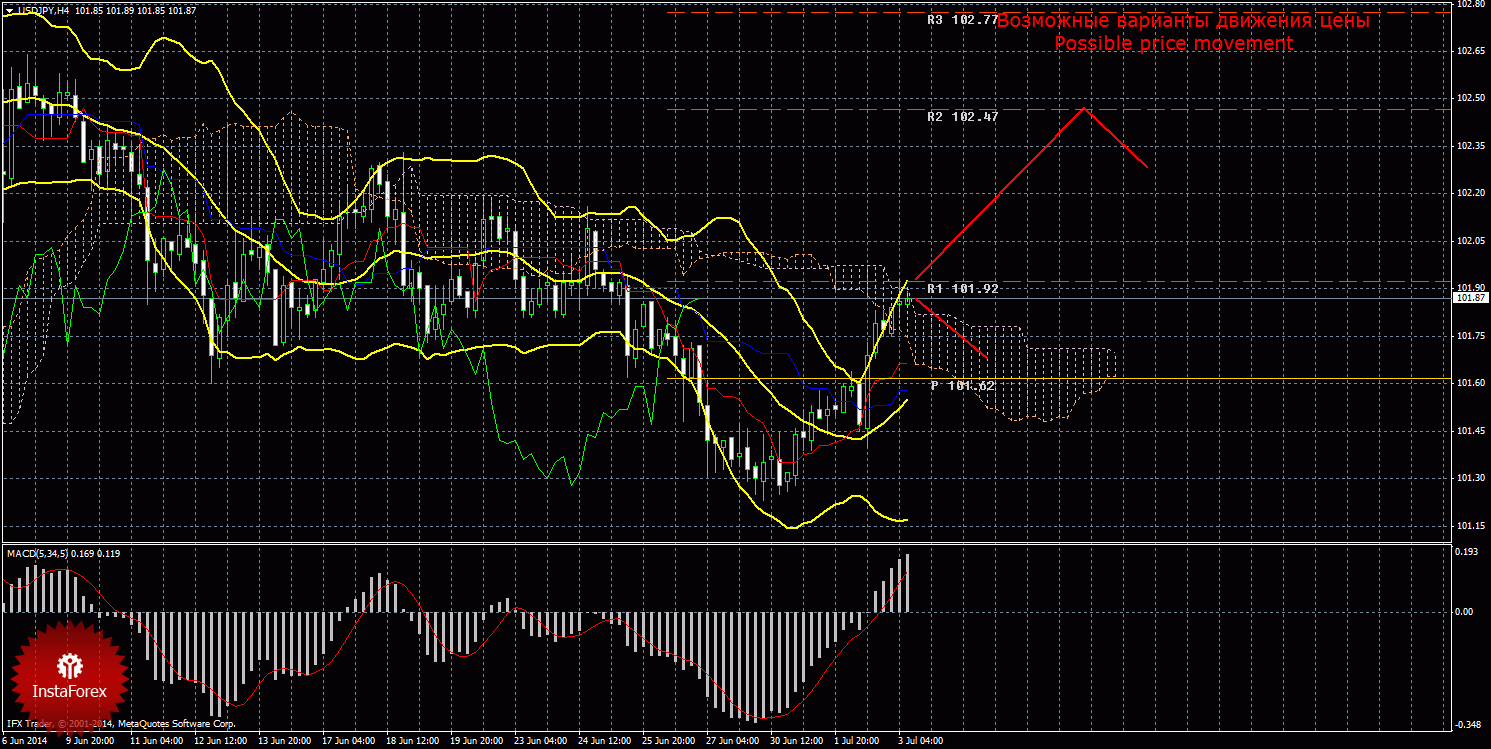Click the 24 Jun 12:00 time label
This screenshot has width=1491, height=749.
[605, 741]
